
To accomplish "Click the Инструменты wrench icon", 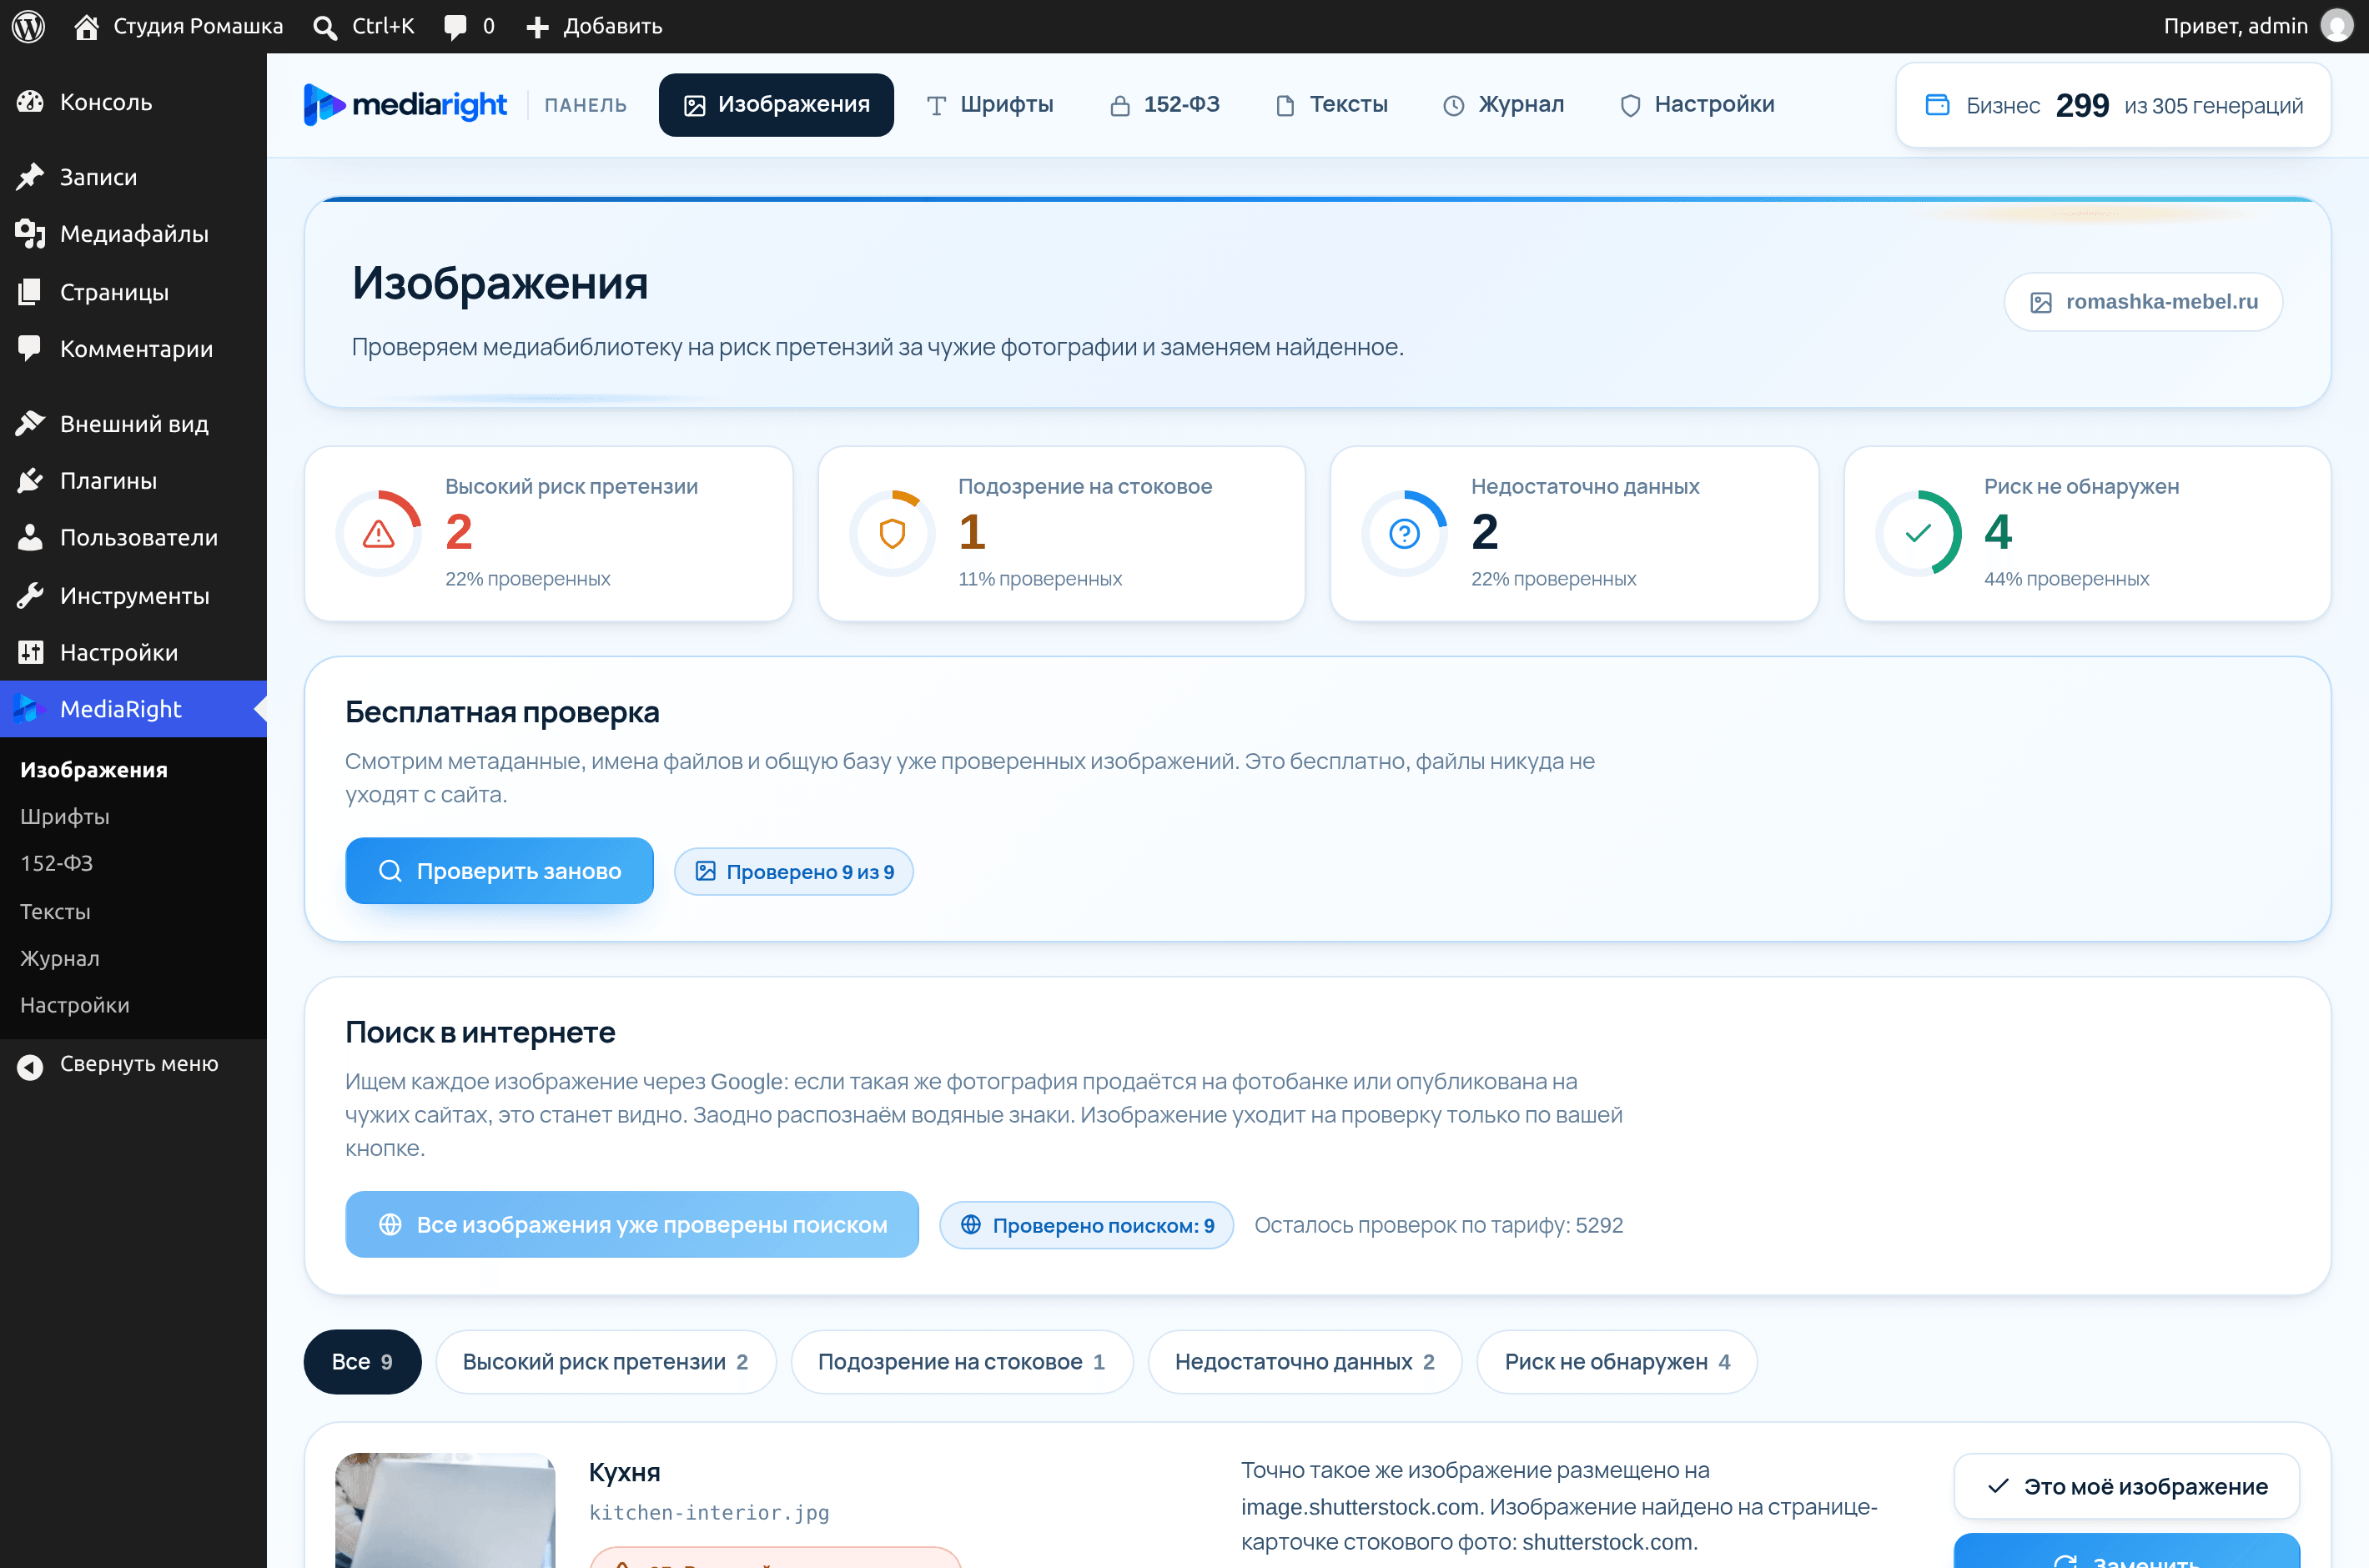I will coord(31,596).
